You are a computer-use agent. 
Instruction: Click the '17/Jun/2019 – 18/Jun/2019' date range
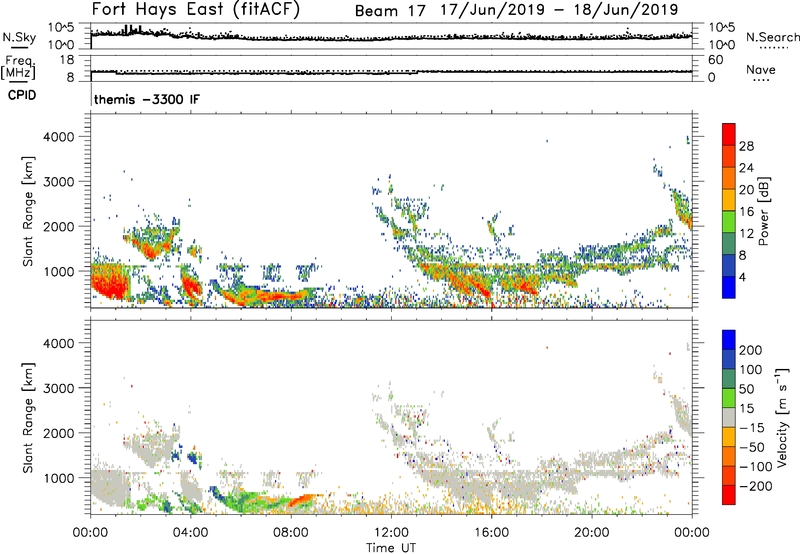pos(559,10)
